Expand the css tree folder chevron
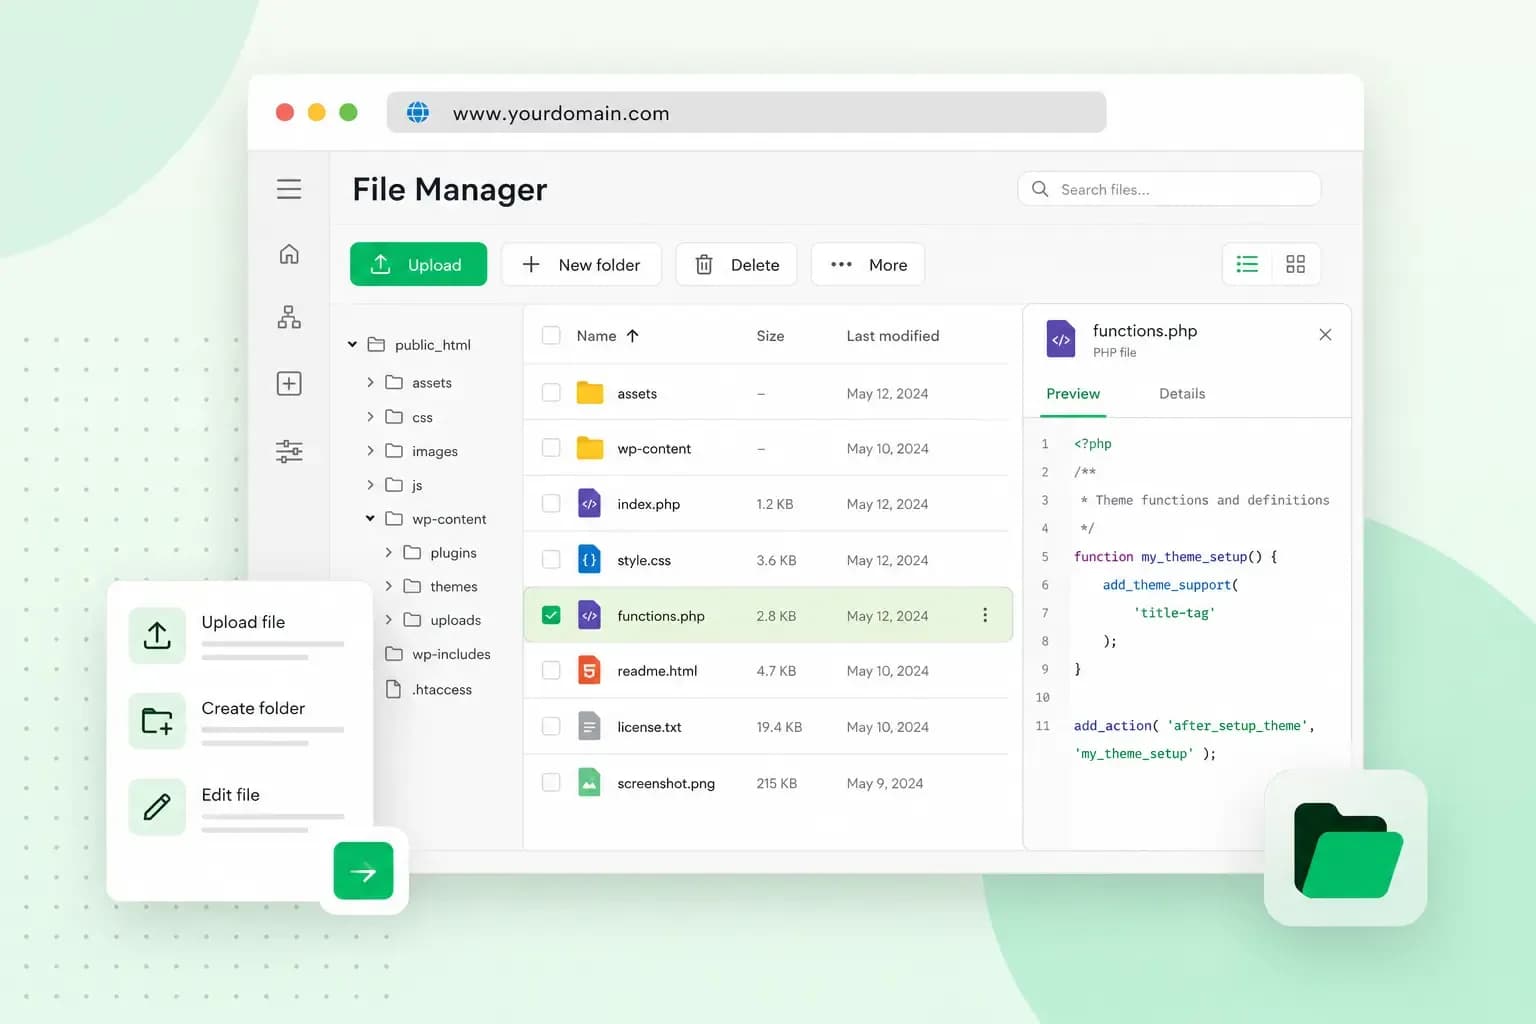This screenshot has width=1536, height=1024. (x=370, y=417)
